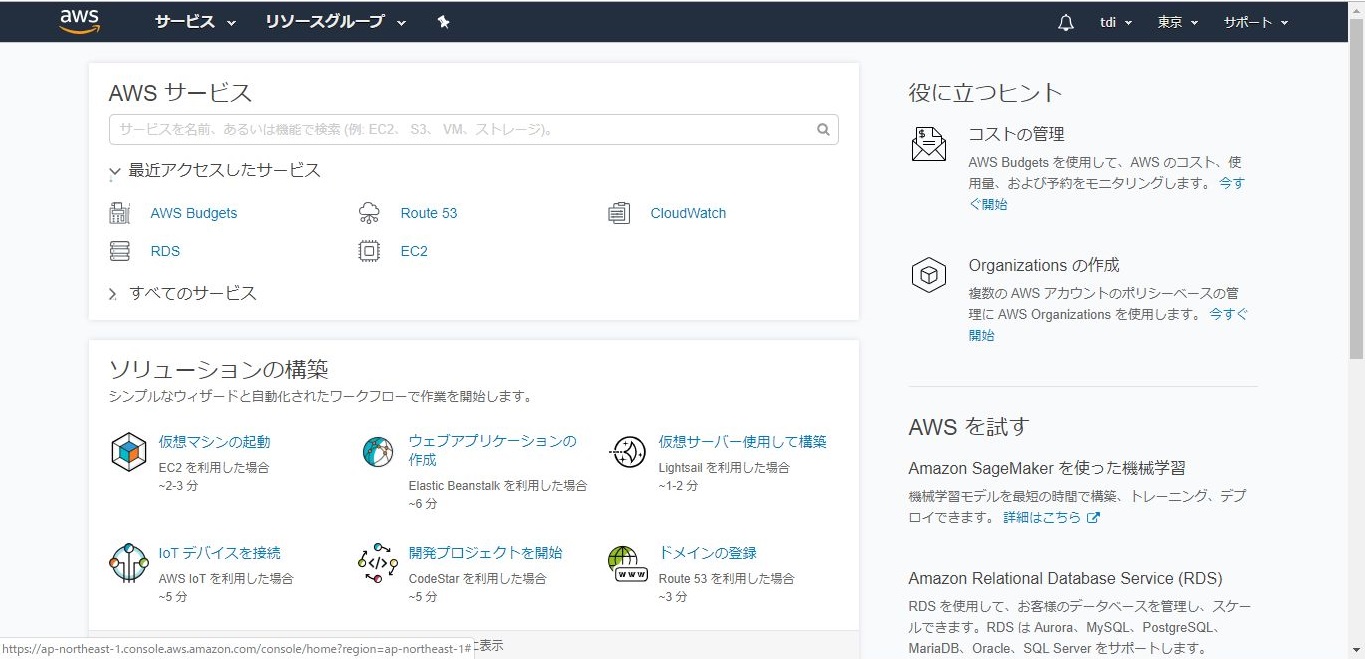Open the notifications bell icon
The image size is (1365, 659).
(1065, 22)
